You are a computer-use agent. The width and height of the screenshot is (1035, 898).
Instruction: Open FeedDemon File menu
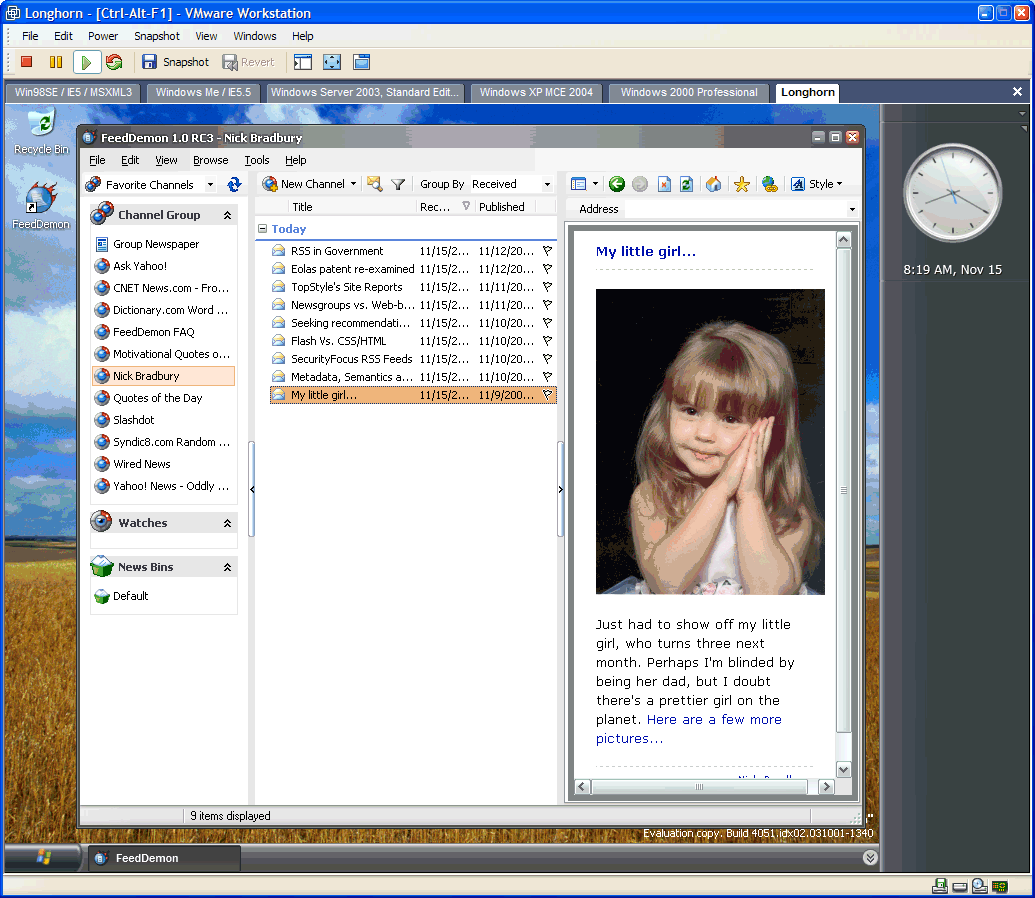coord(97,160)
